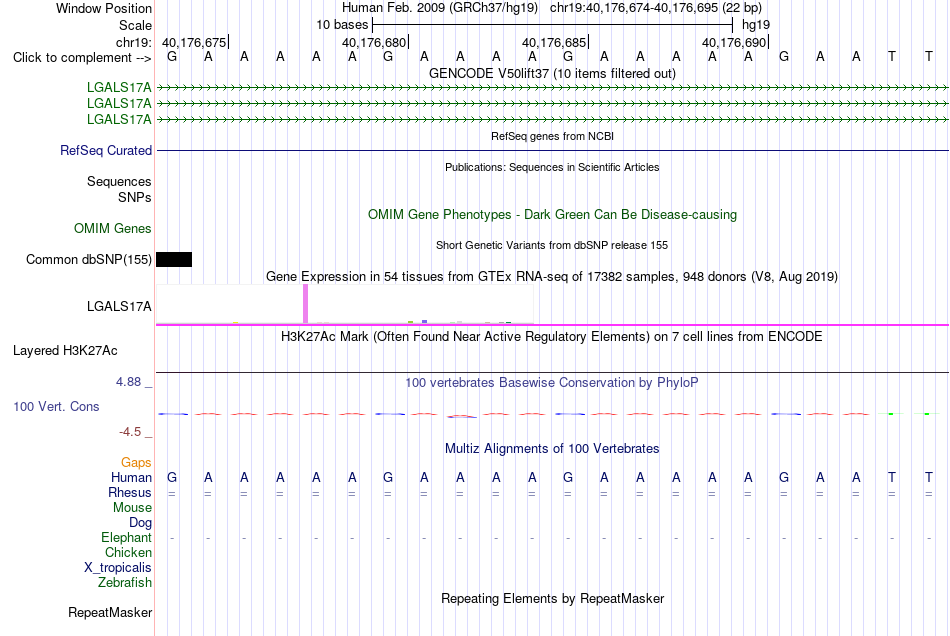Open the OMIM Genes track label
The height and width of the screenshot is (636, 950).
(x=113, y=228)
